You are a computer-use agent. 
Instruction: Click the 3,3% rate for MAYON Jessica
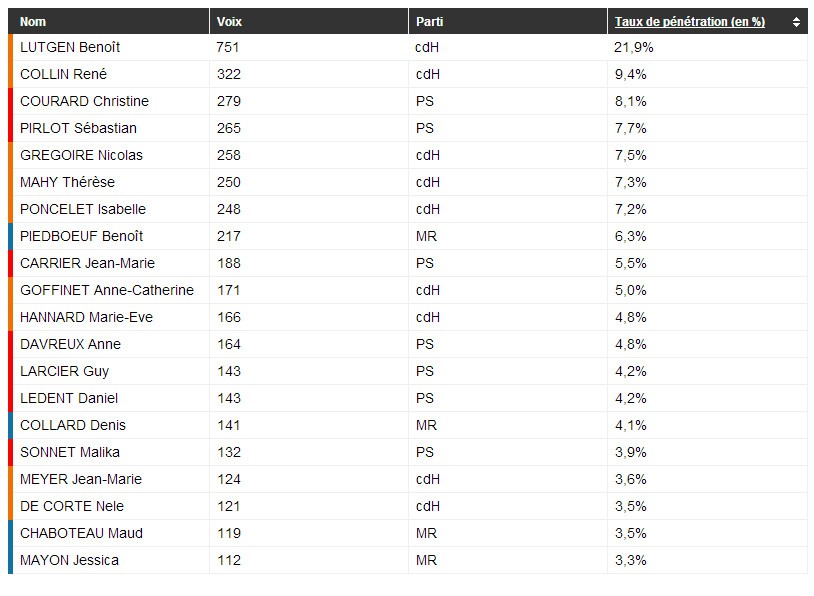click(x=631, y=560)
